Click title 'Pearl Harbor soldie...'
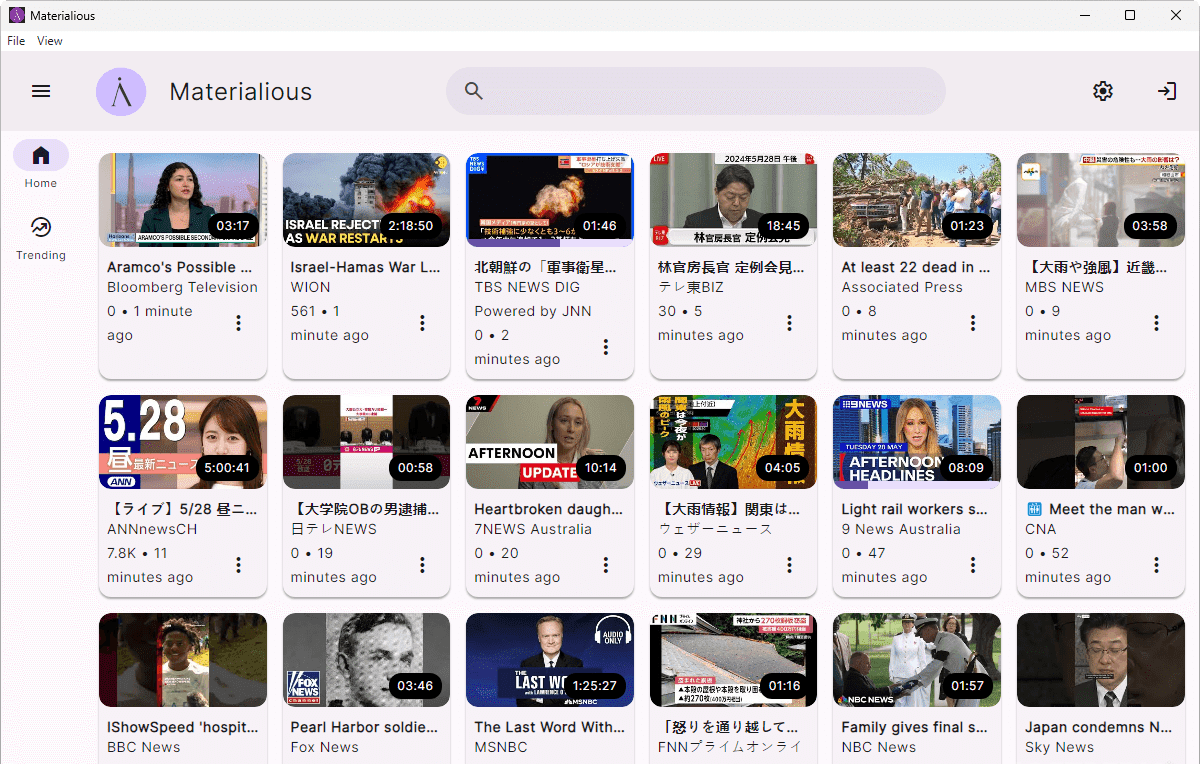1200x764 pixels. tap(364, 727)
